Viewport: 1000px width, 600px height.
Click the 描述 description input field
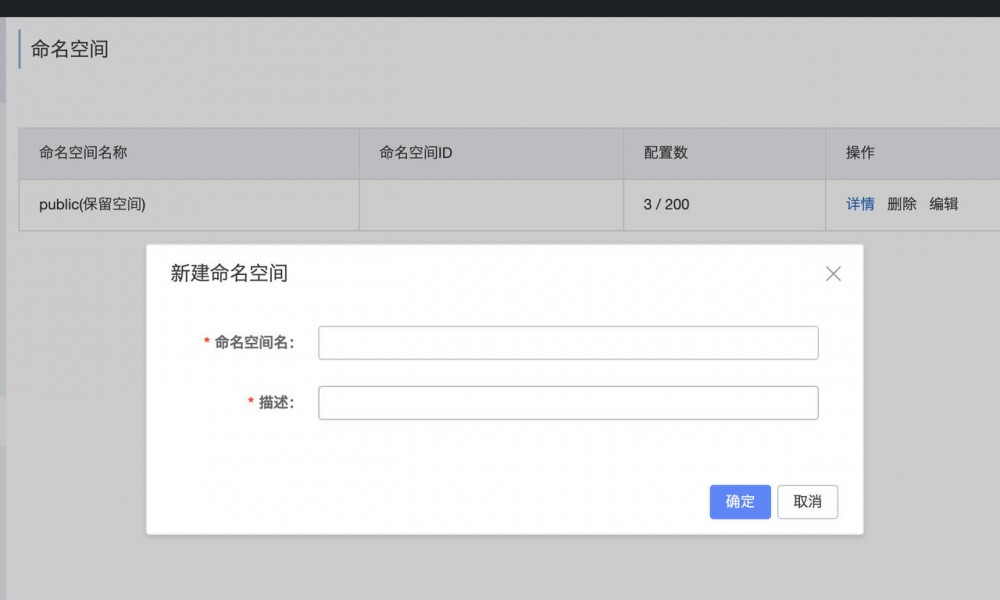point(568,402)
